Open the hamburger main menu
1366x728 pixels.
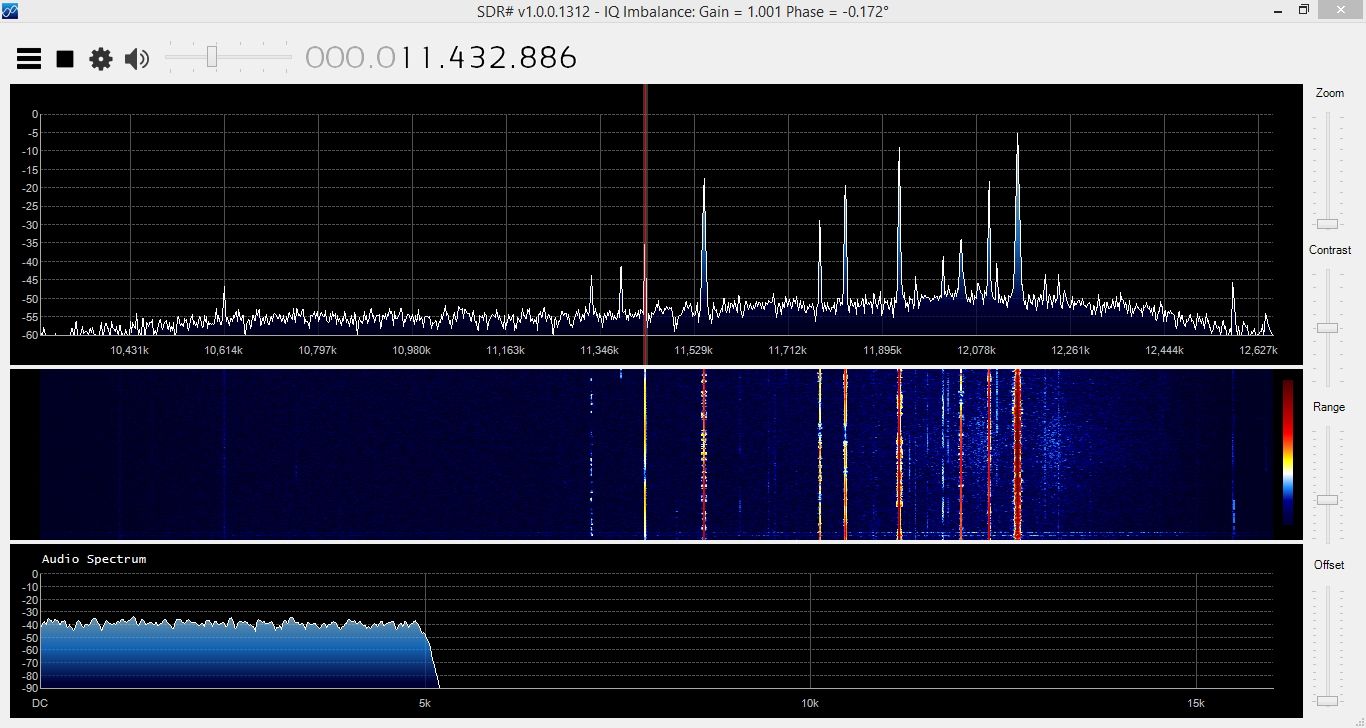coord(29,59)
